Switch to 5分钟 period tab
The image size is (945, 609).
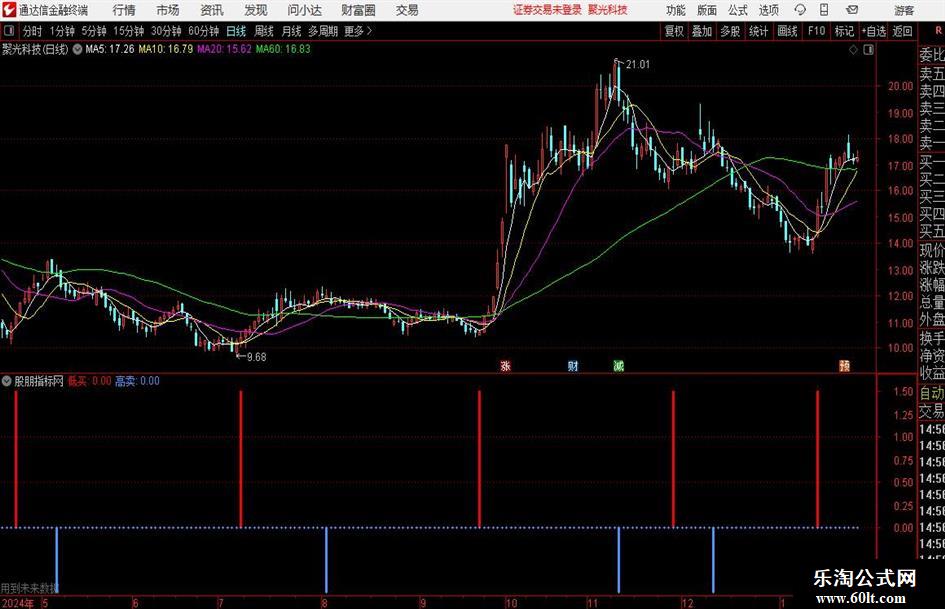tap(94, 31)
